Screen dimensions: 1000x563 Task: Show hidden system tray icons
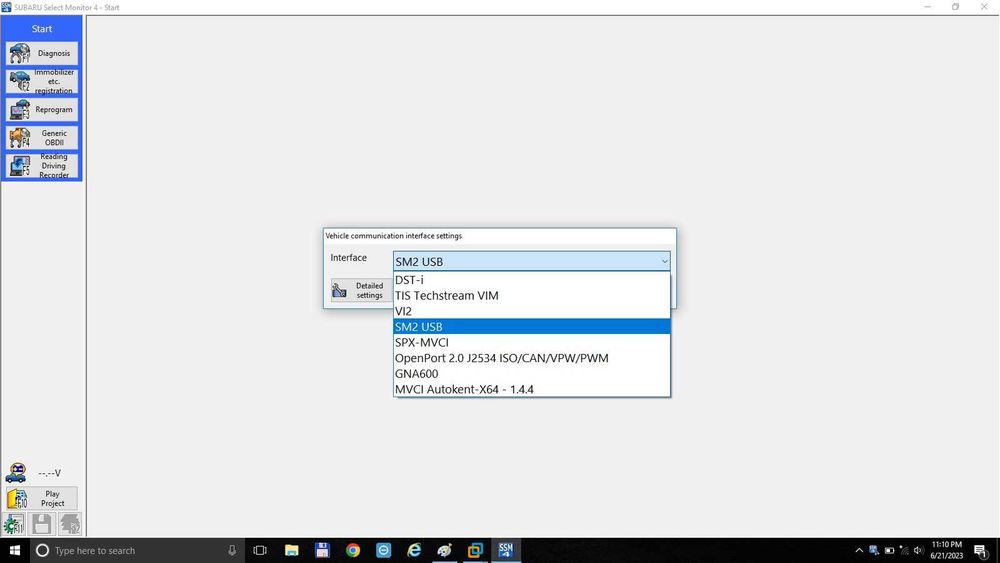click(x=859, y=550)
